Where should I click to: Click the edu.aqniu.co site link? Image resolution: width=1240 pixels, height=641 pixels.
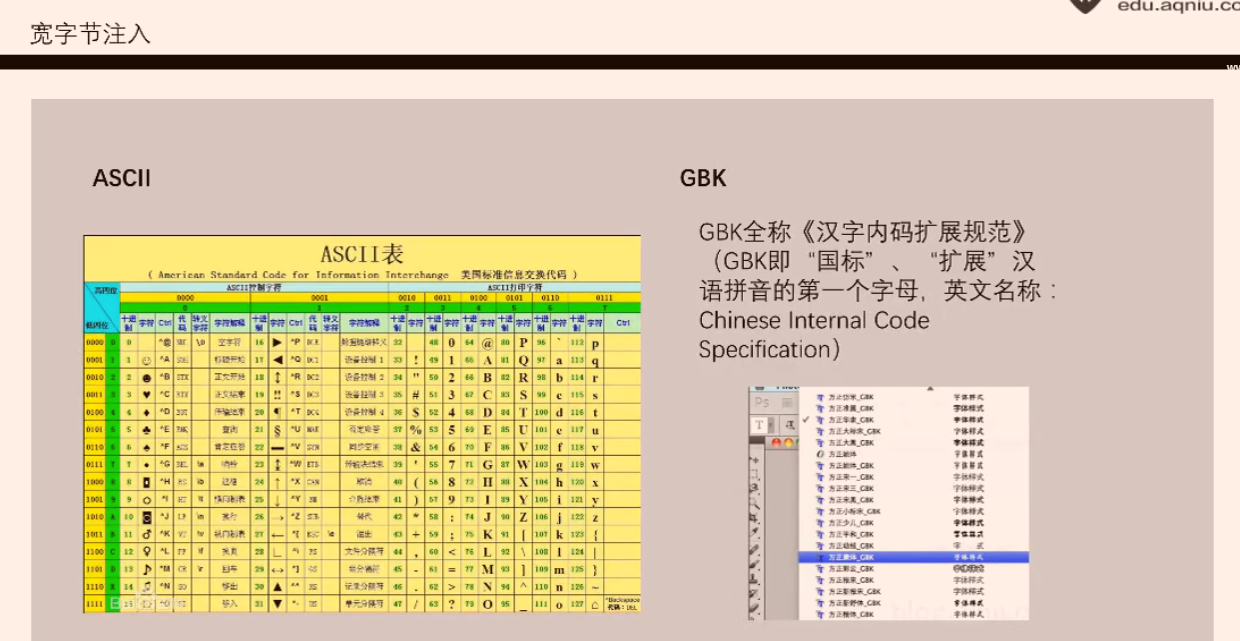click(1177, 6)
